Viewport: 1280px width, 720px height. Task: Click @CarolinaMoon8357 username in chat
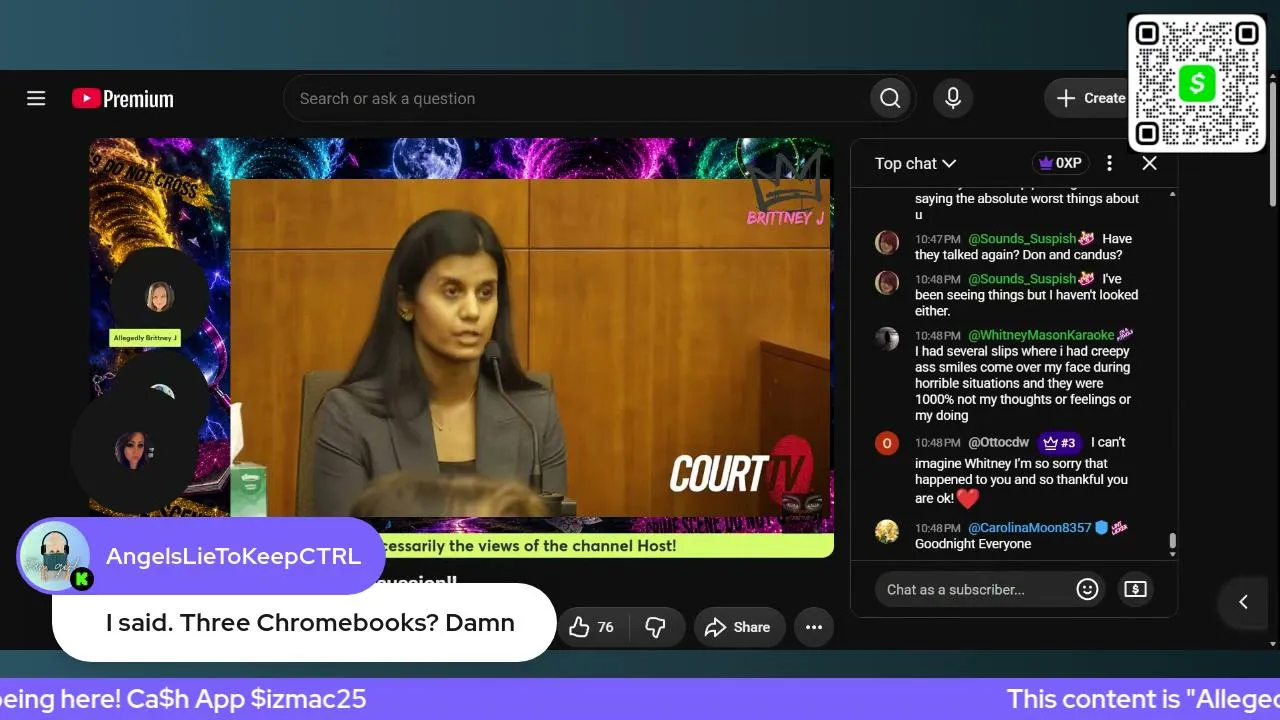coord(1030,527)
